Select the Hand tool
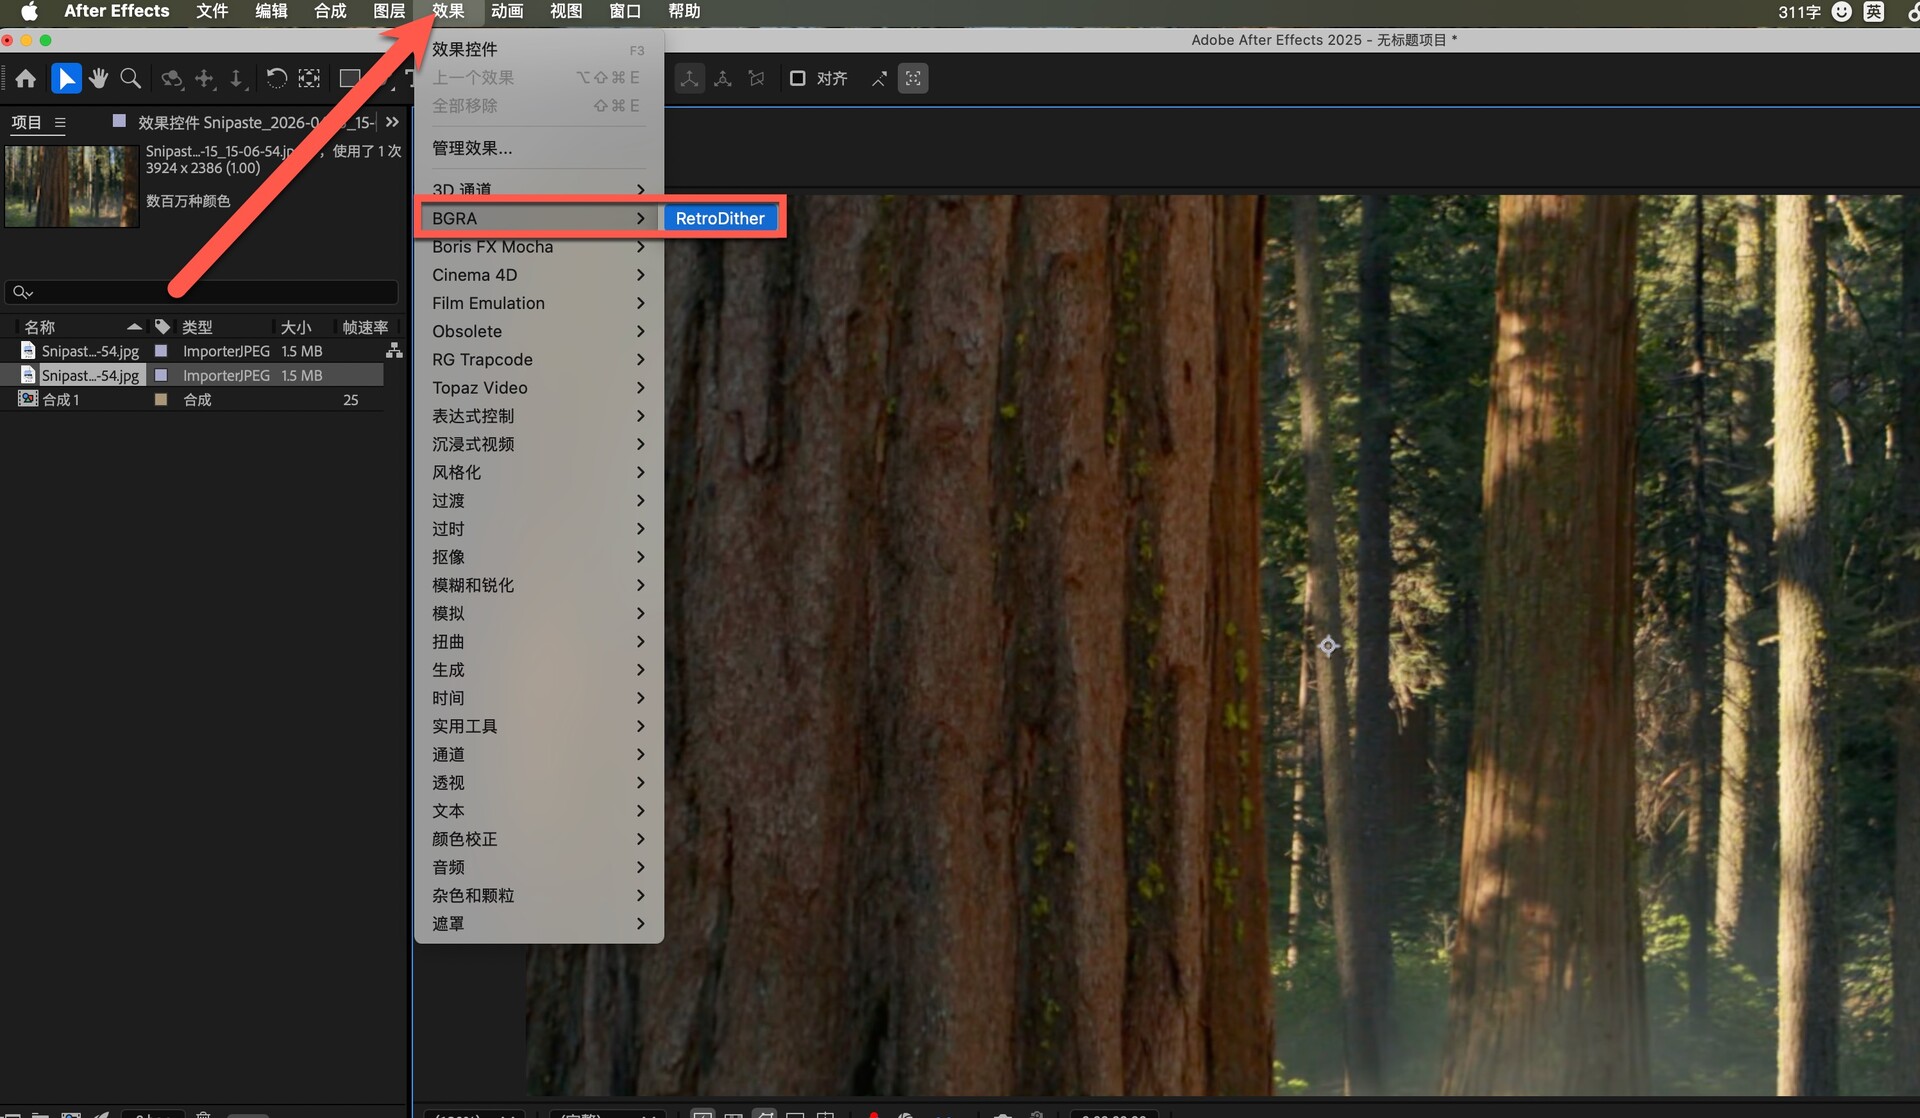 coord(98,79)
